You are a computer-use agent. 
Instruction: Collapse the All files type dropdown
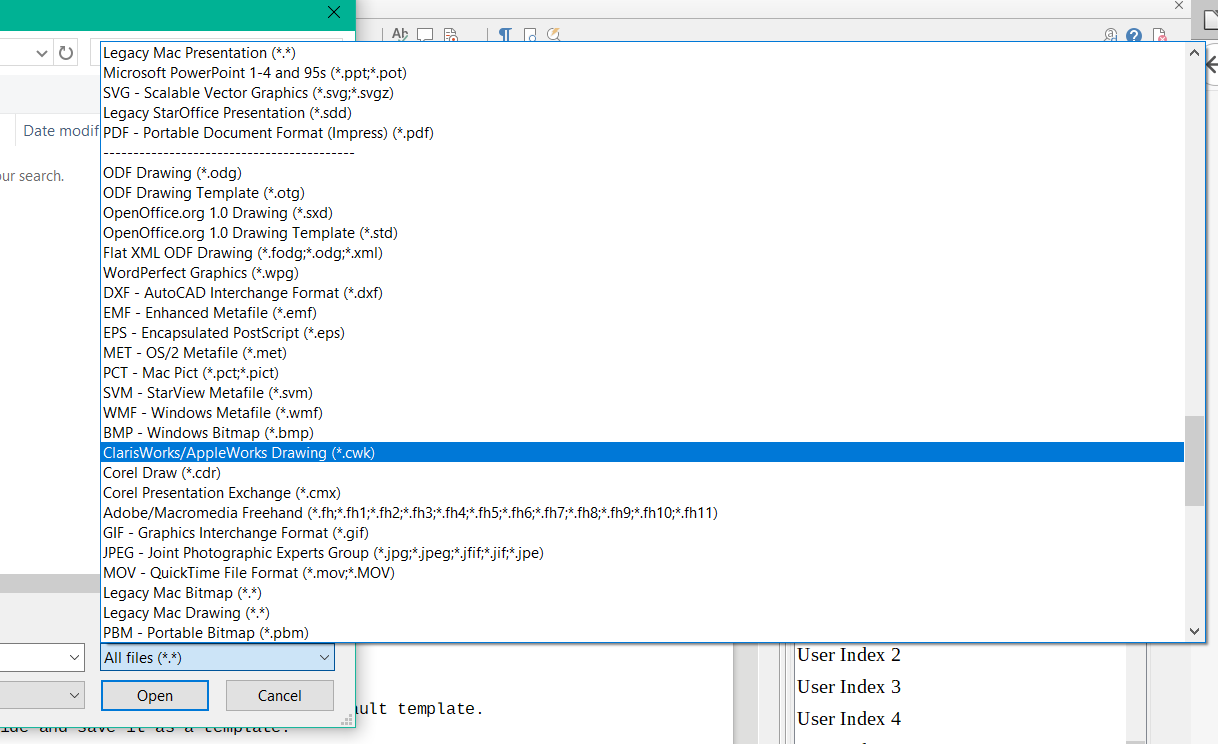(324, 657)
